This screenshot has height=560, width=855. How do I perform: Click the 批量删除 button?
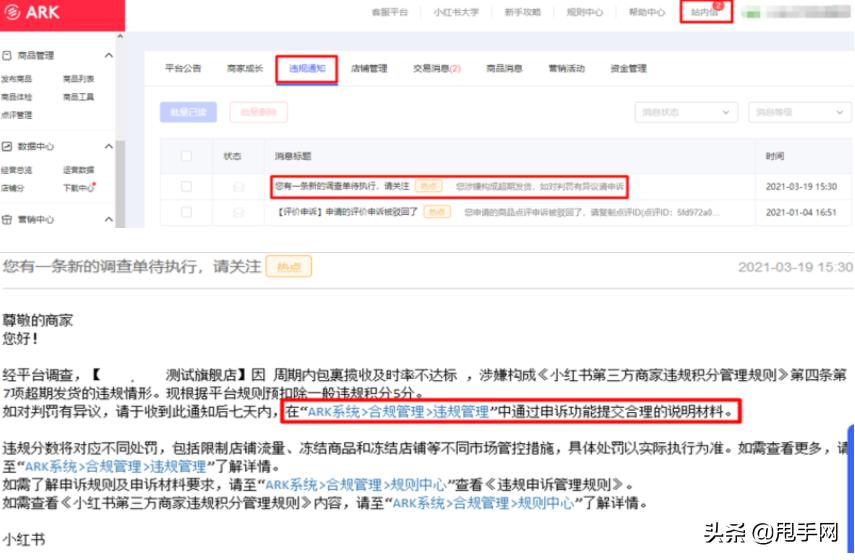point(258,112)
